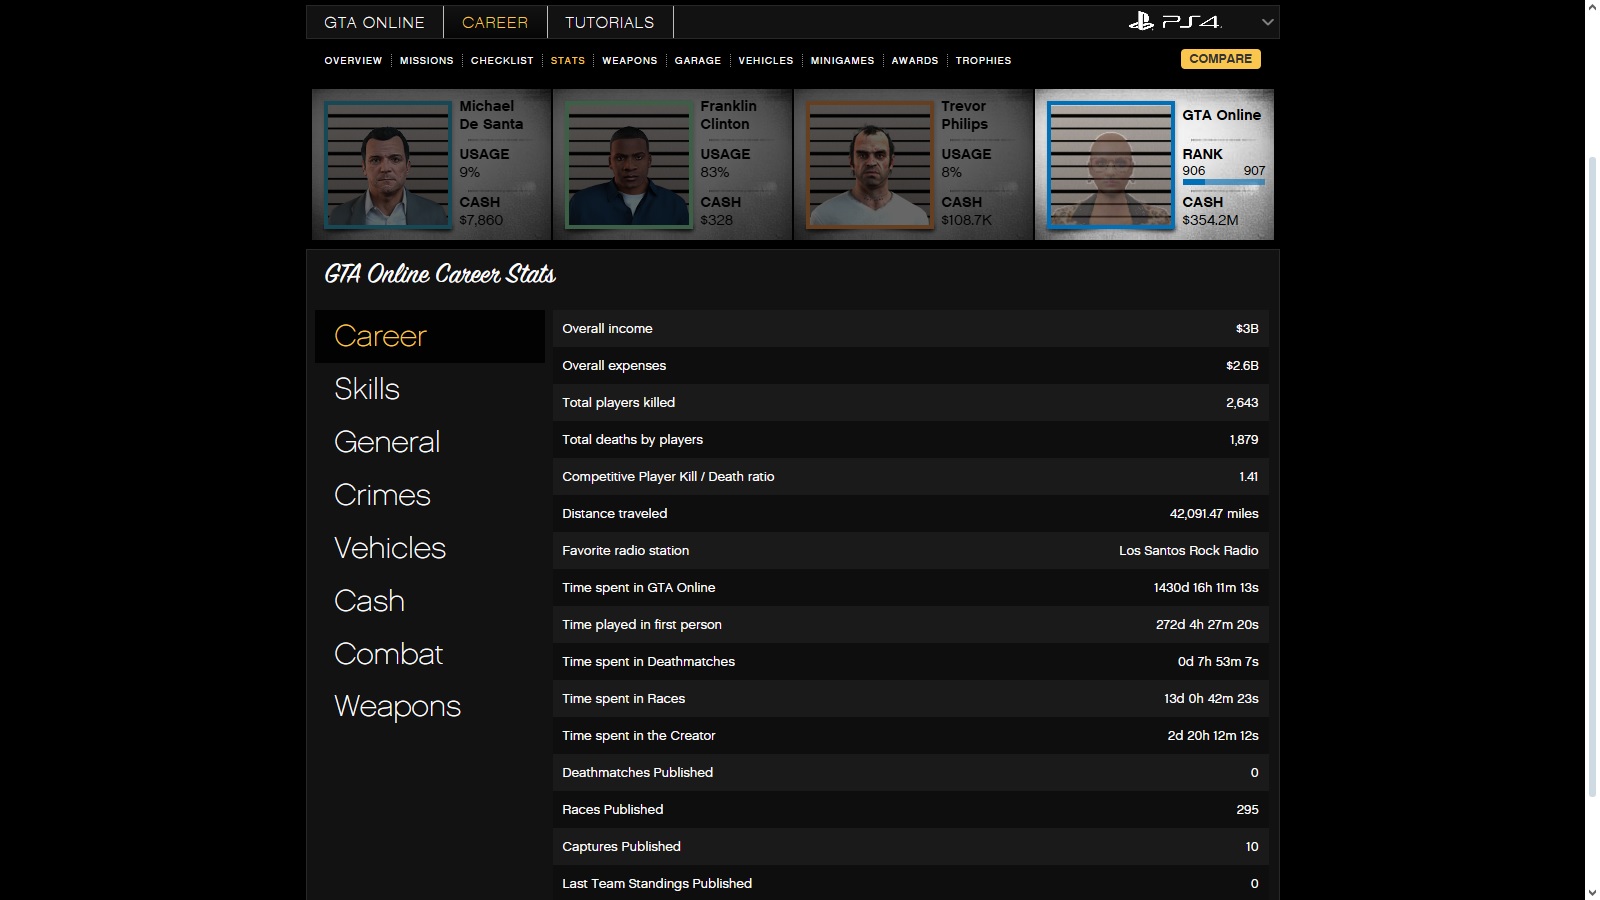
Task: Select Trevor Philips' mugshot portrait
Action: click(x=869, y=165)
